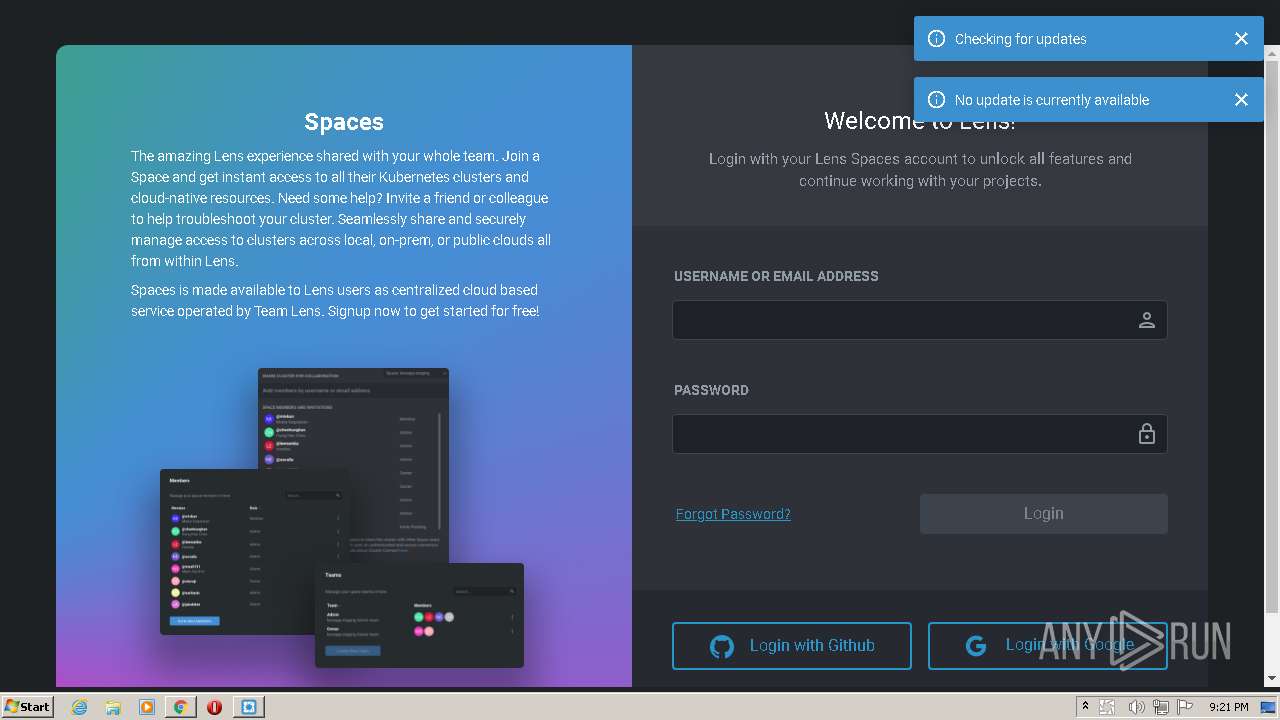Image resolution: width=1280 pixels, height=720 pixels.
Task: Open Google Chrome from taskbar
Action: 180,707
